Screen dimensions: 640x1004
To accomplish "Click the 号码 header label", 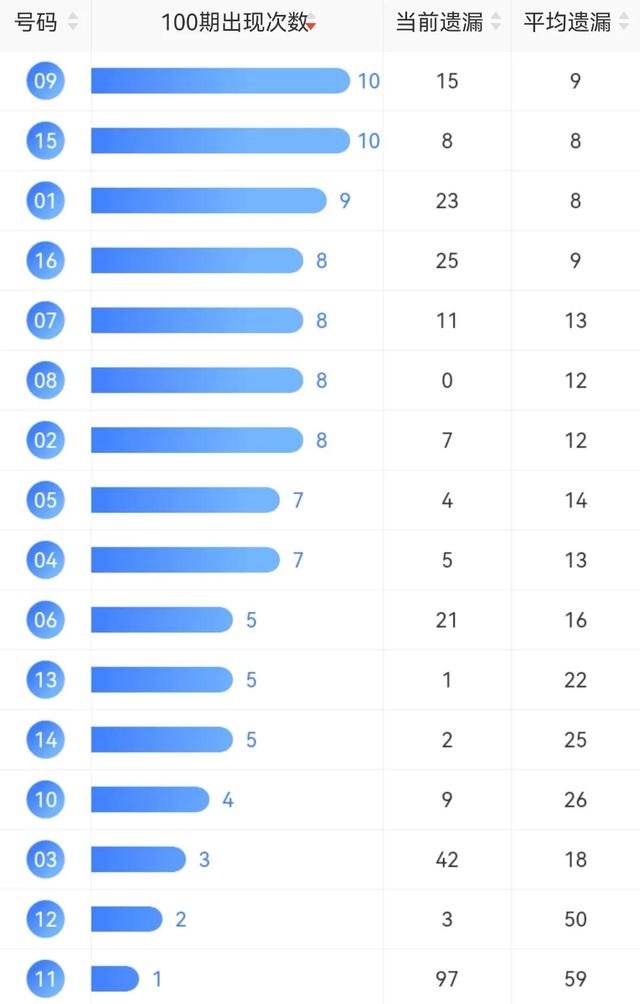I will pyautogui.click(x=36, y=22).
